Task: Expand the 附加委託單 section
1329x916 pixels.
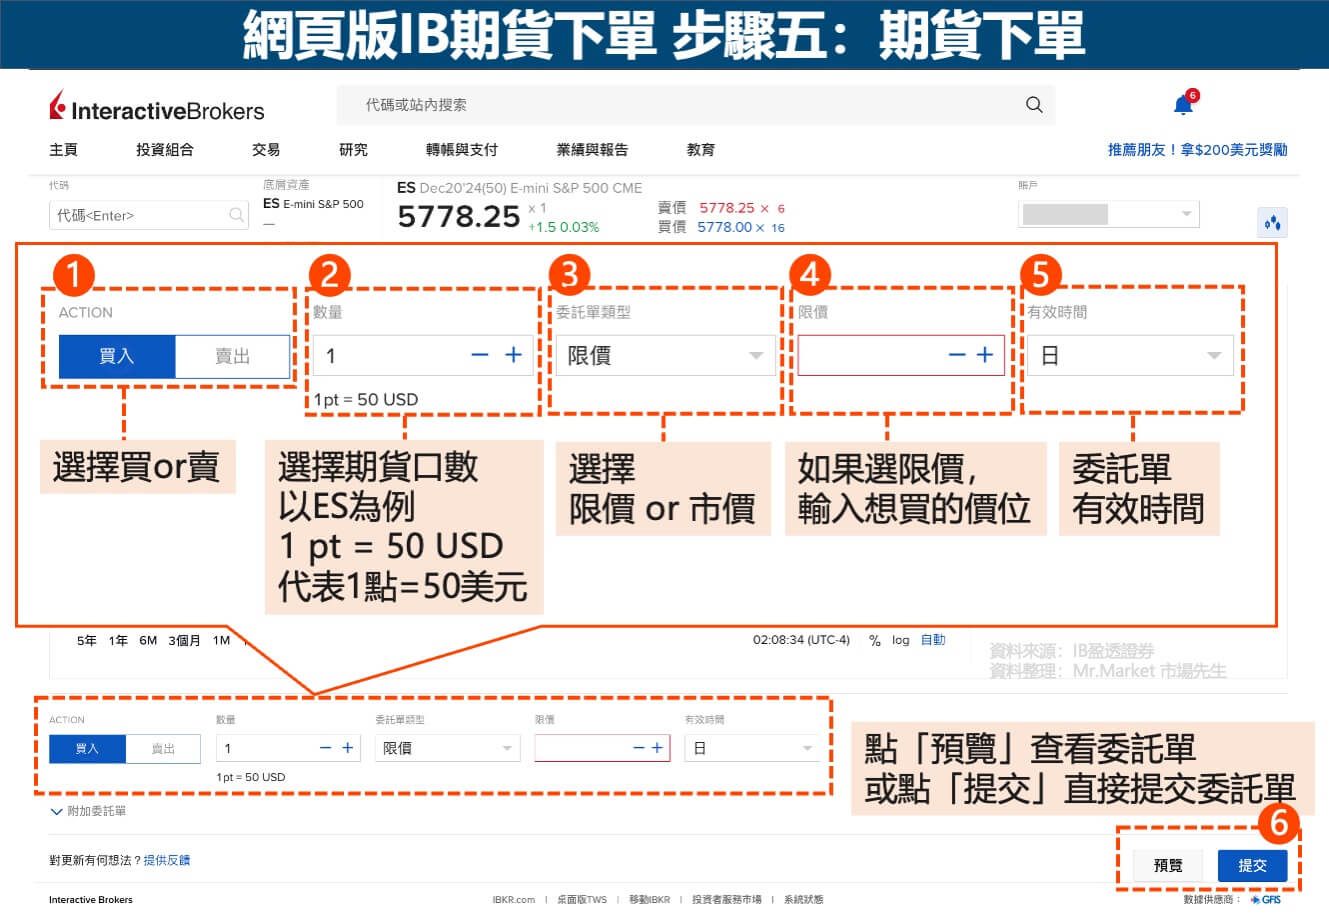Action: tap(88, 811)
